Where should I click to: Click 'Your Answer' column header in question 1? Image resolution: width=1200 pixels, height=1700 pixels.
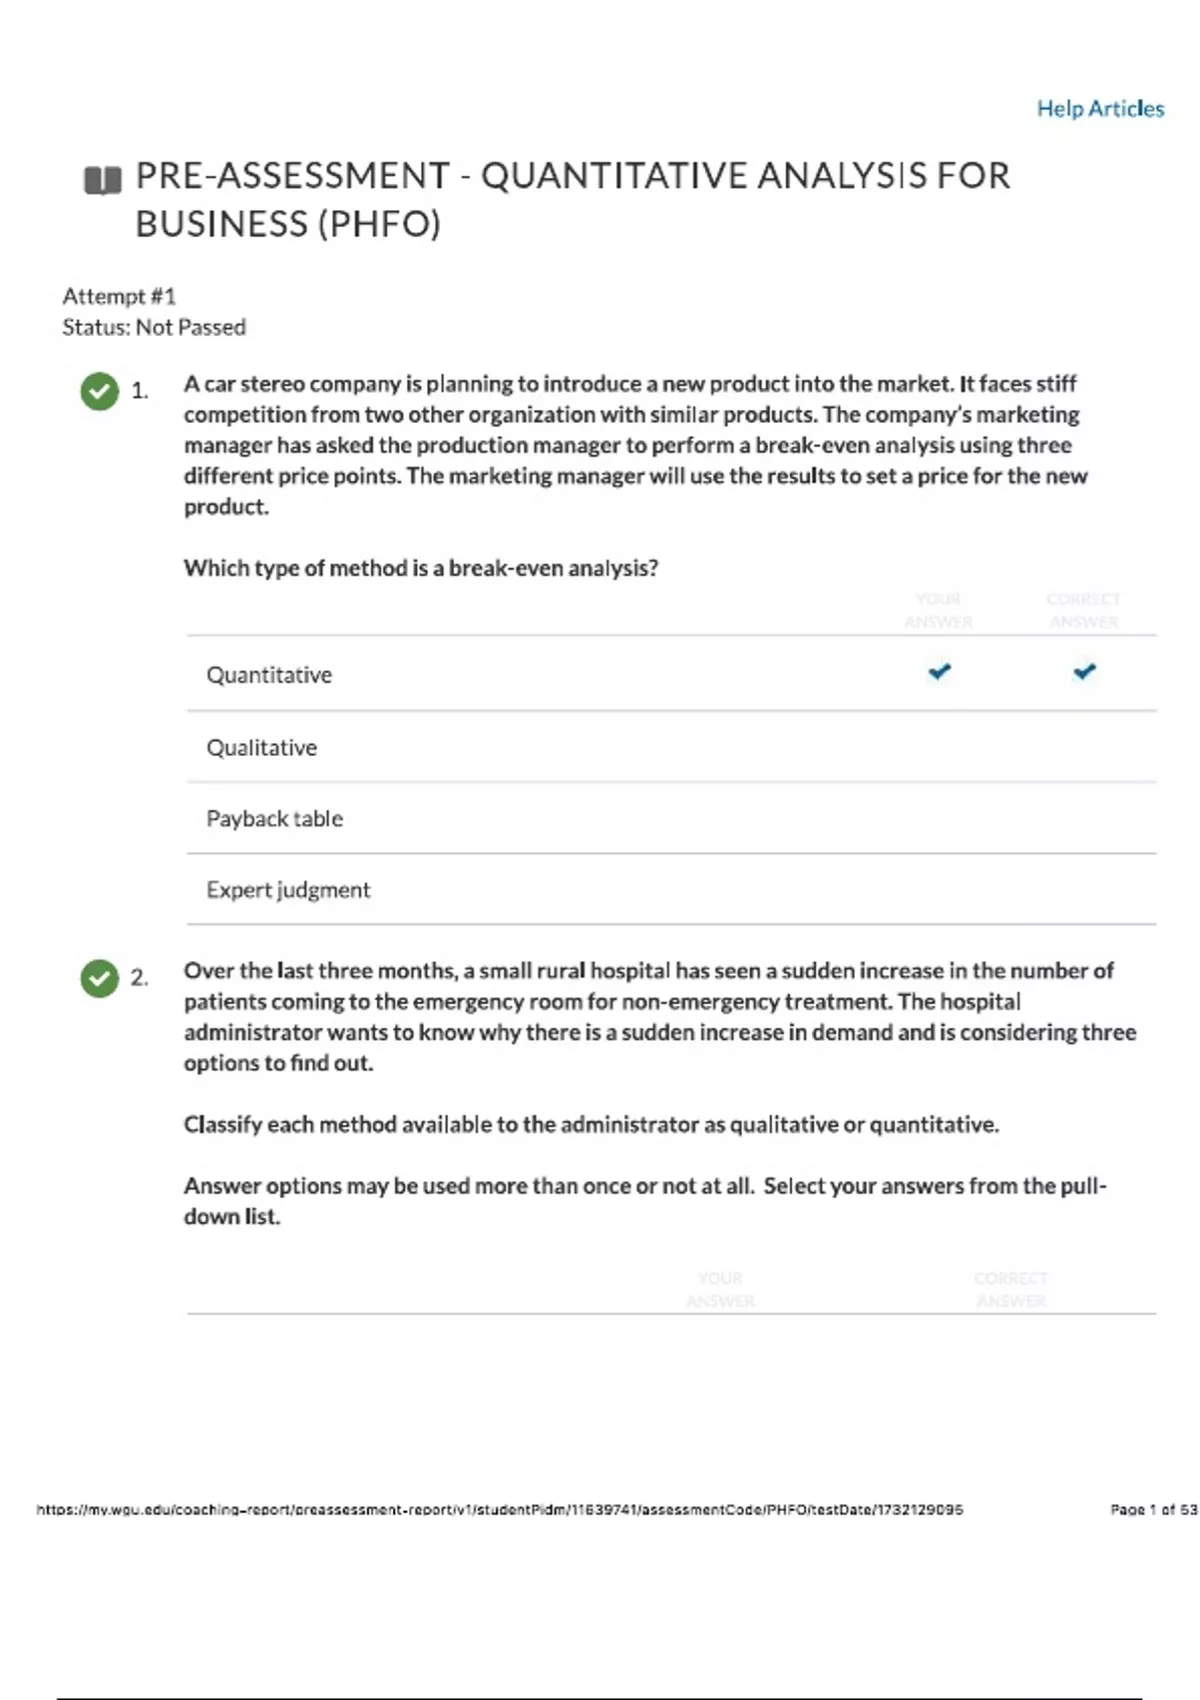(938, 610)
